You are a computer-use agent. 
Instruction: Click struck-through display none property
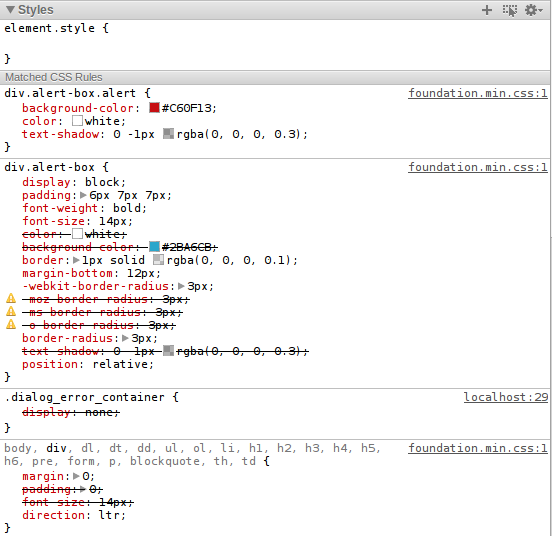71,412
